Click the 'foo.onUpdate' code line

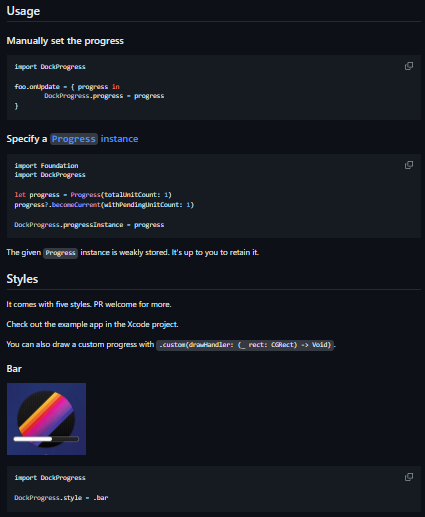[67, 87]
